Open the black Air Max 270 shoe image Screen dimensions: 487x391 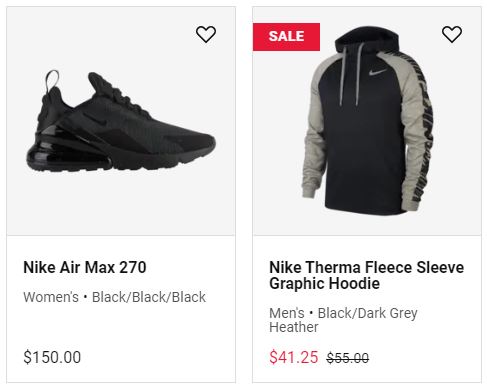click(121, 122)
